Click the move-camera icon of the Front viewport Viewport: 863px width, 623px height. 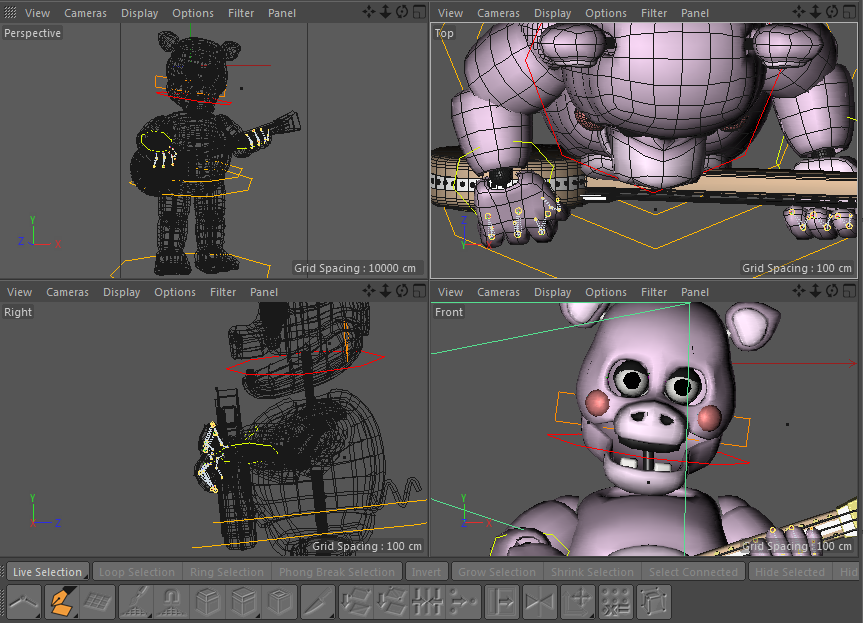click(799, 291)
